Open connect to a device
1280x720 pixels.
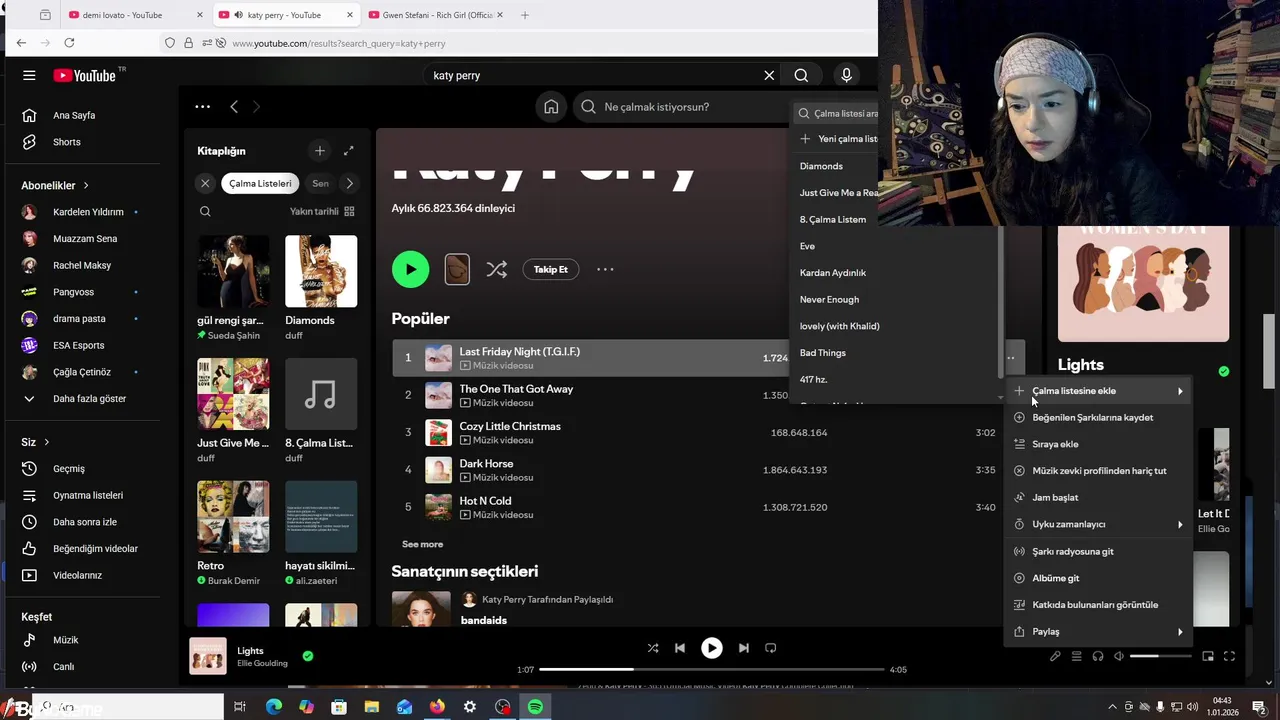1098,656
